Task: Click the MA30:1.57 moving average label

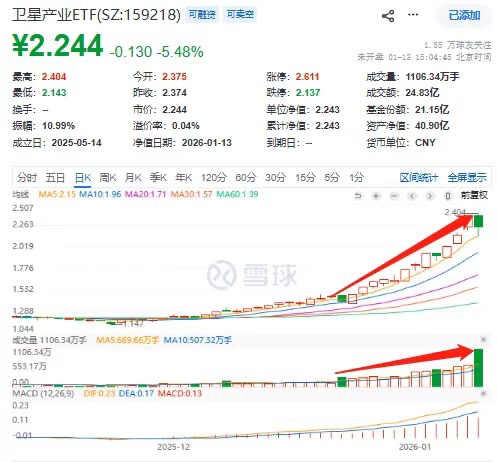Action: tap(191, 194)
